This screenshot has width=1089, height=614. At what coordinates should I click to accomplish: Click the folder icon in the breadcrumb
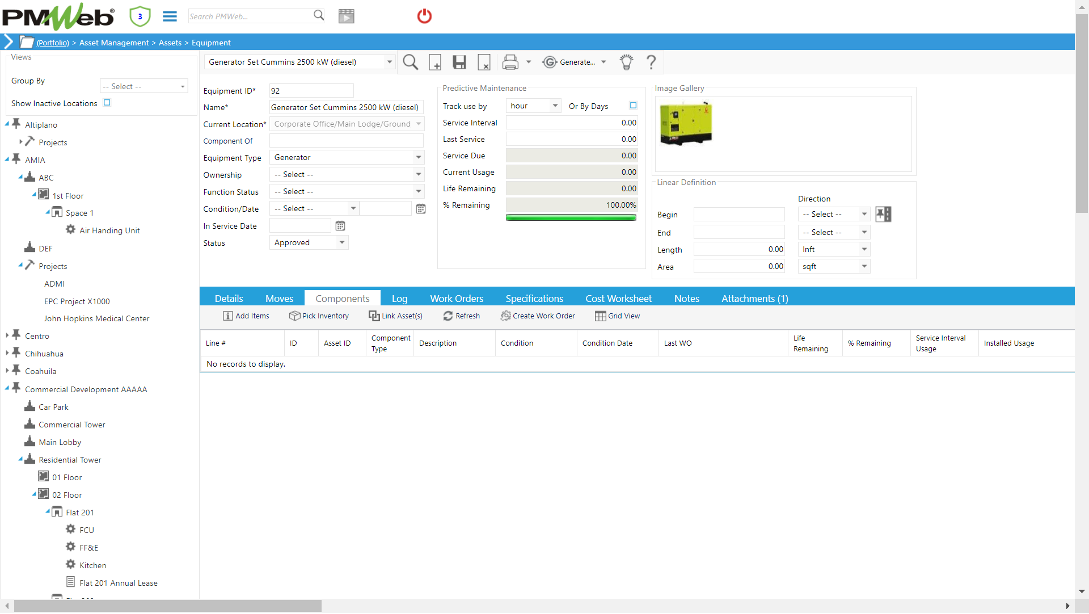click(x=27, y=42)
